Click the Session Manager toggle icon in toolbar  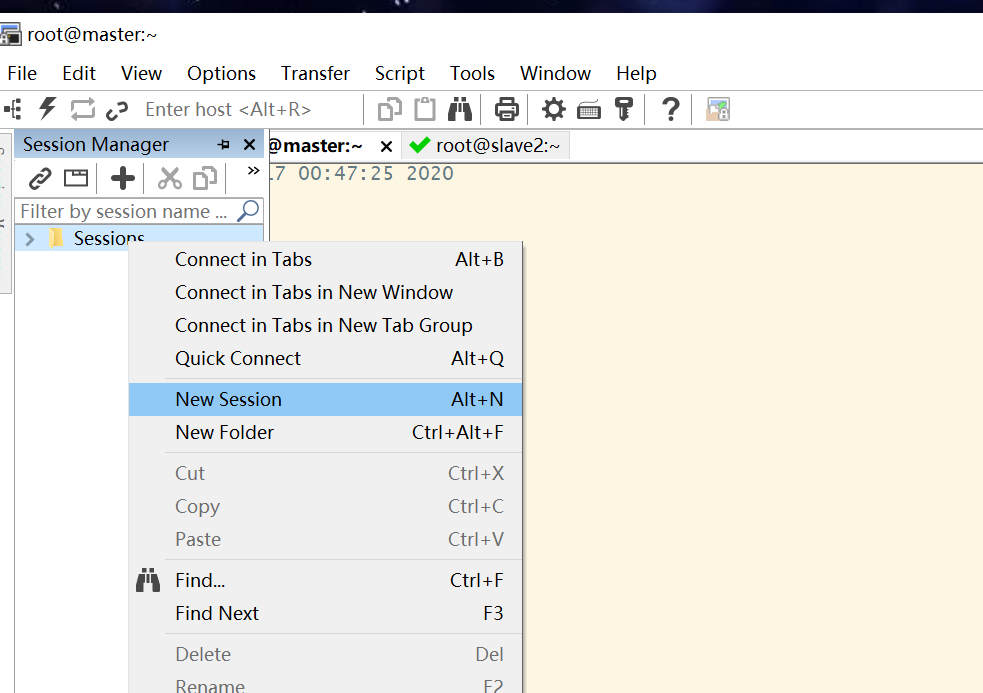click(13, 109)
